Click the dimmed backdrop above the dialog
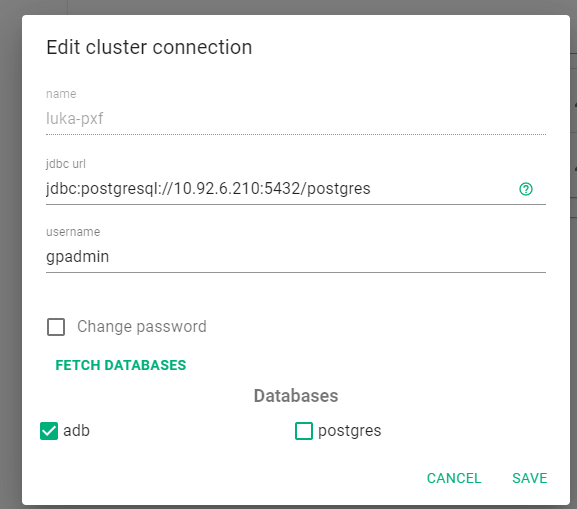The height and width of the screenshot is (509, 577). 294,7
